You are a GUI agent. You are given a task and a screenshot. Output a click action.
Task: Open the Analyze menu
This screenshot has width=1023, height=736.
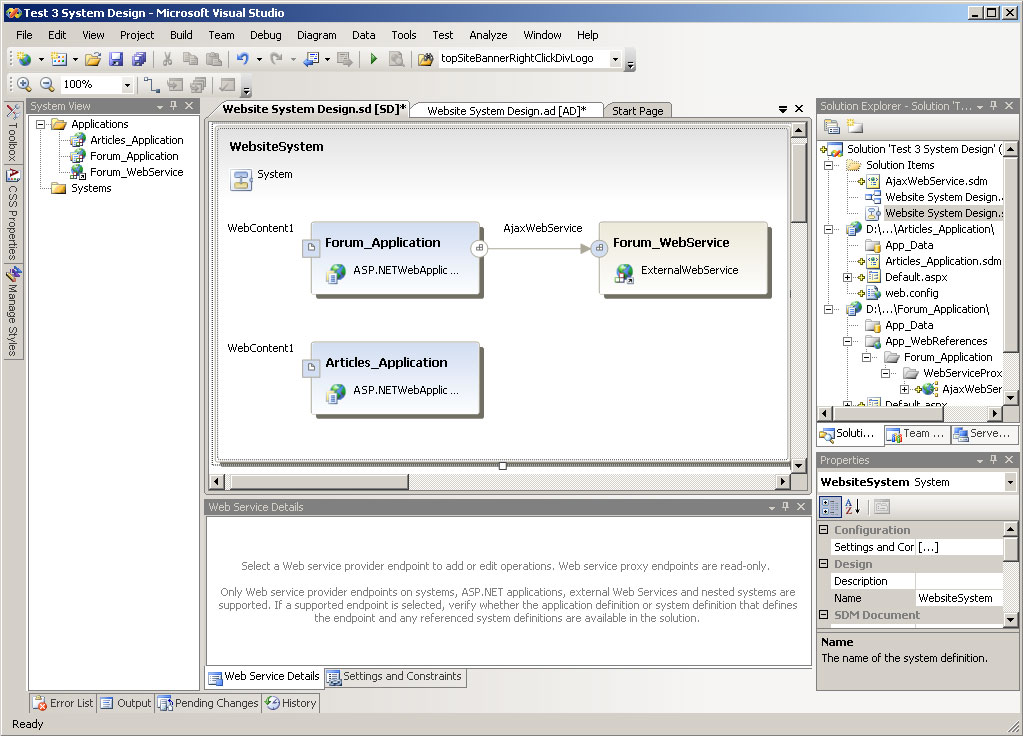click(488, 35)
